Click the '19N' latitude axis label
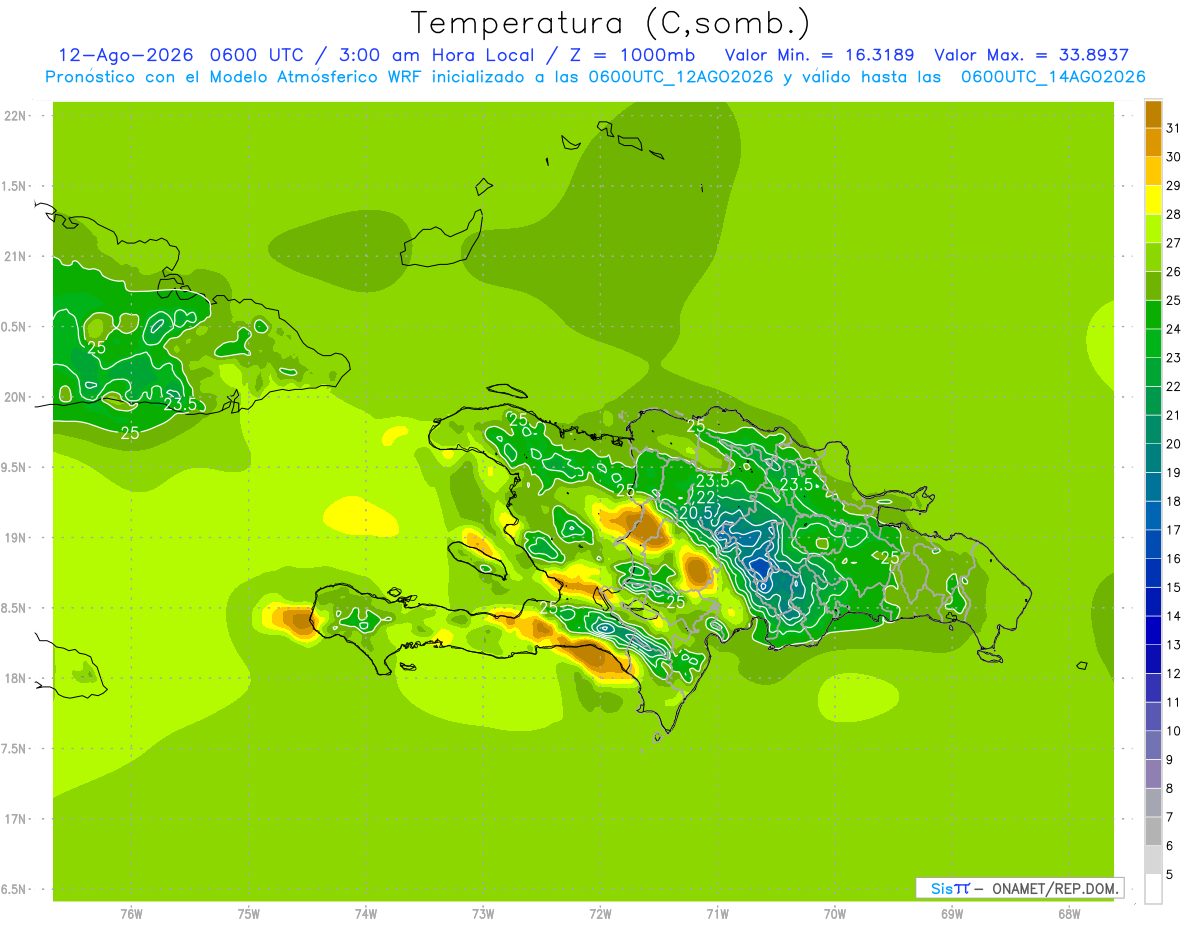1200x927 pixels. pyautogui.click(x=15, y=538)
